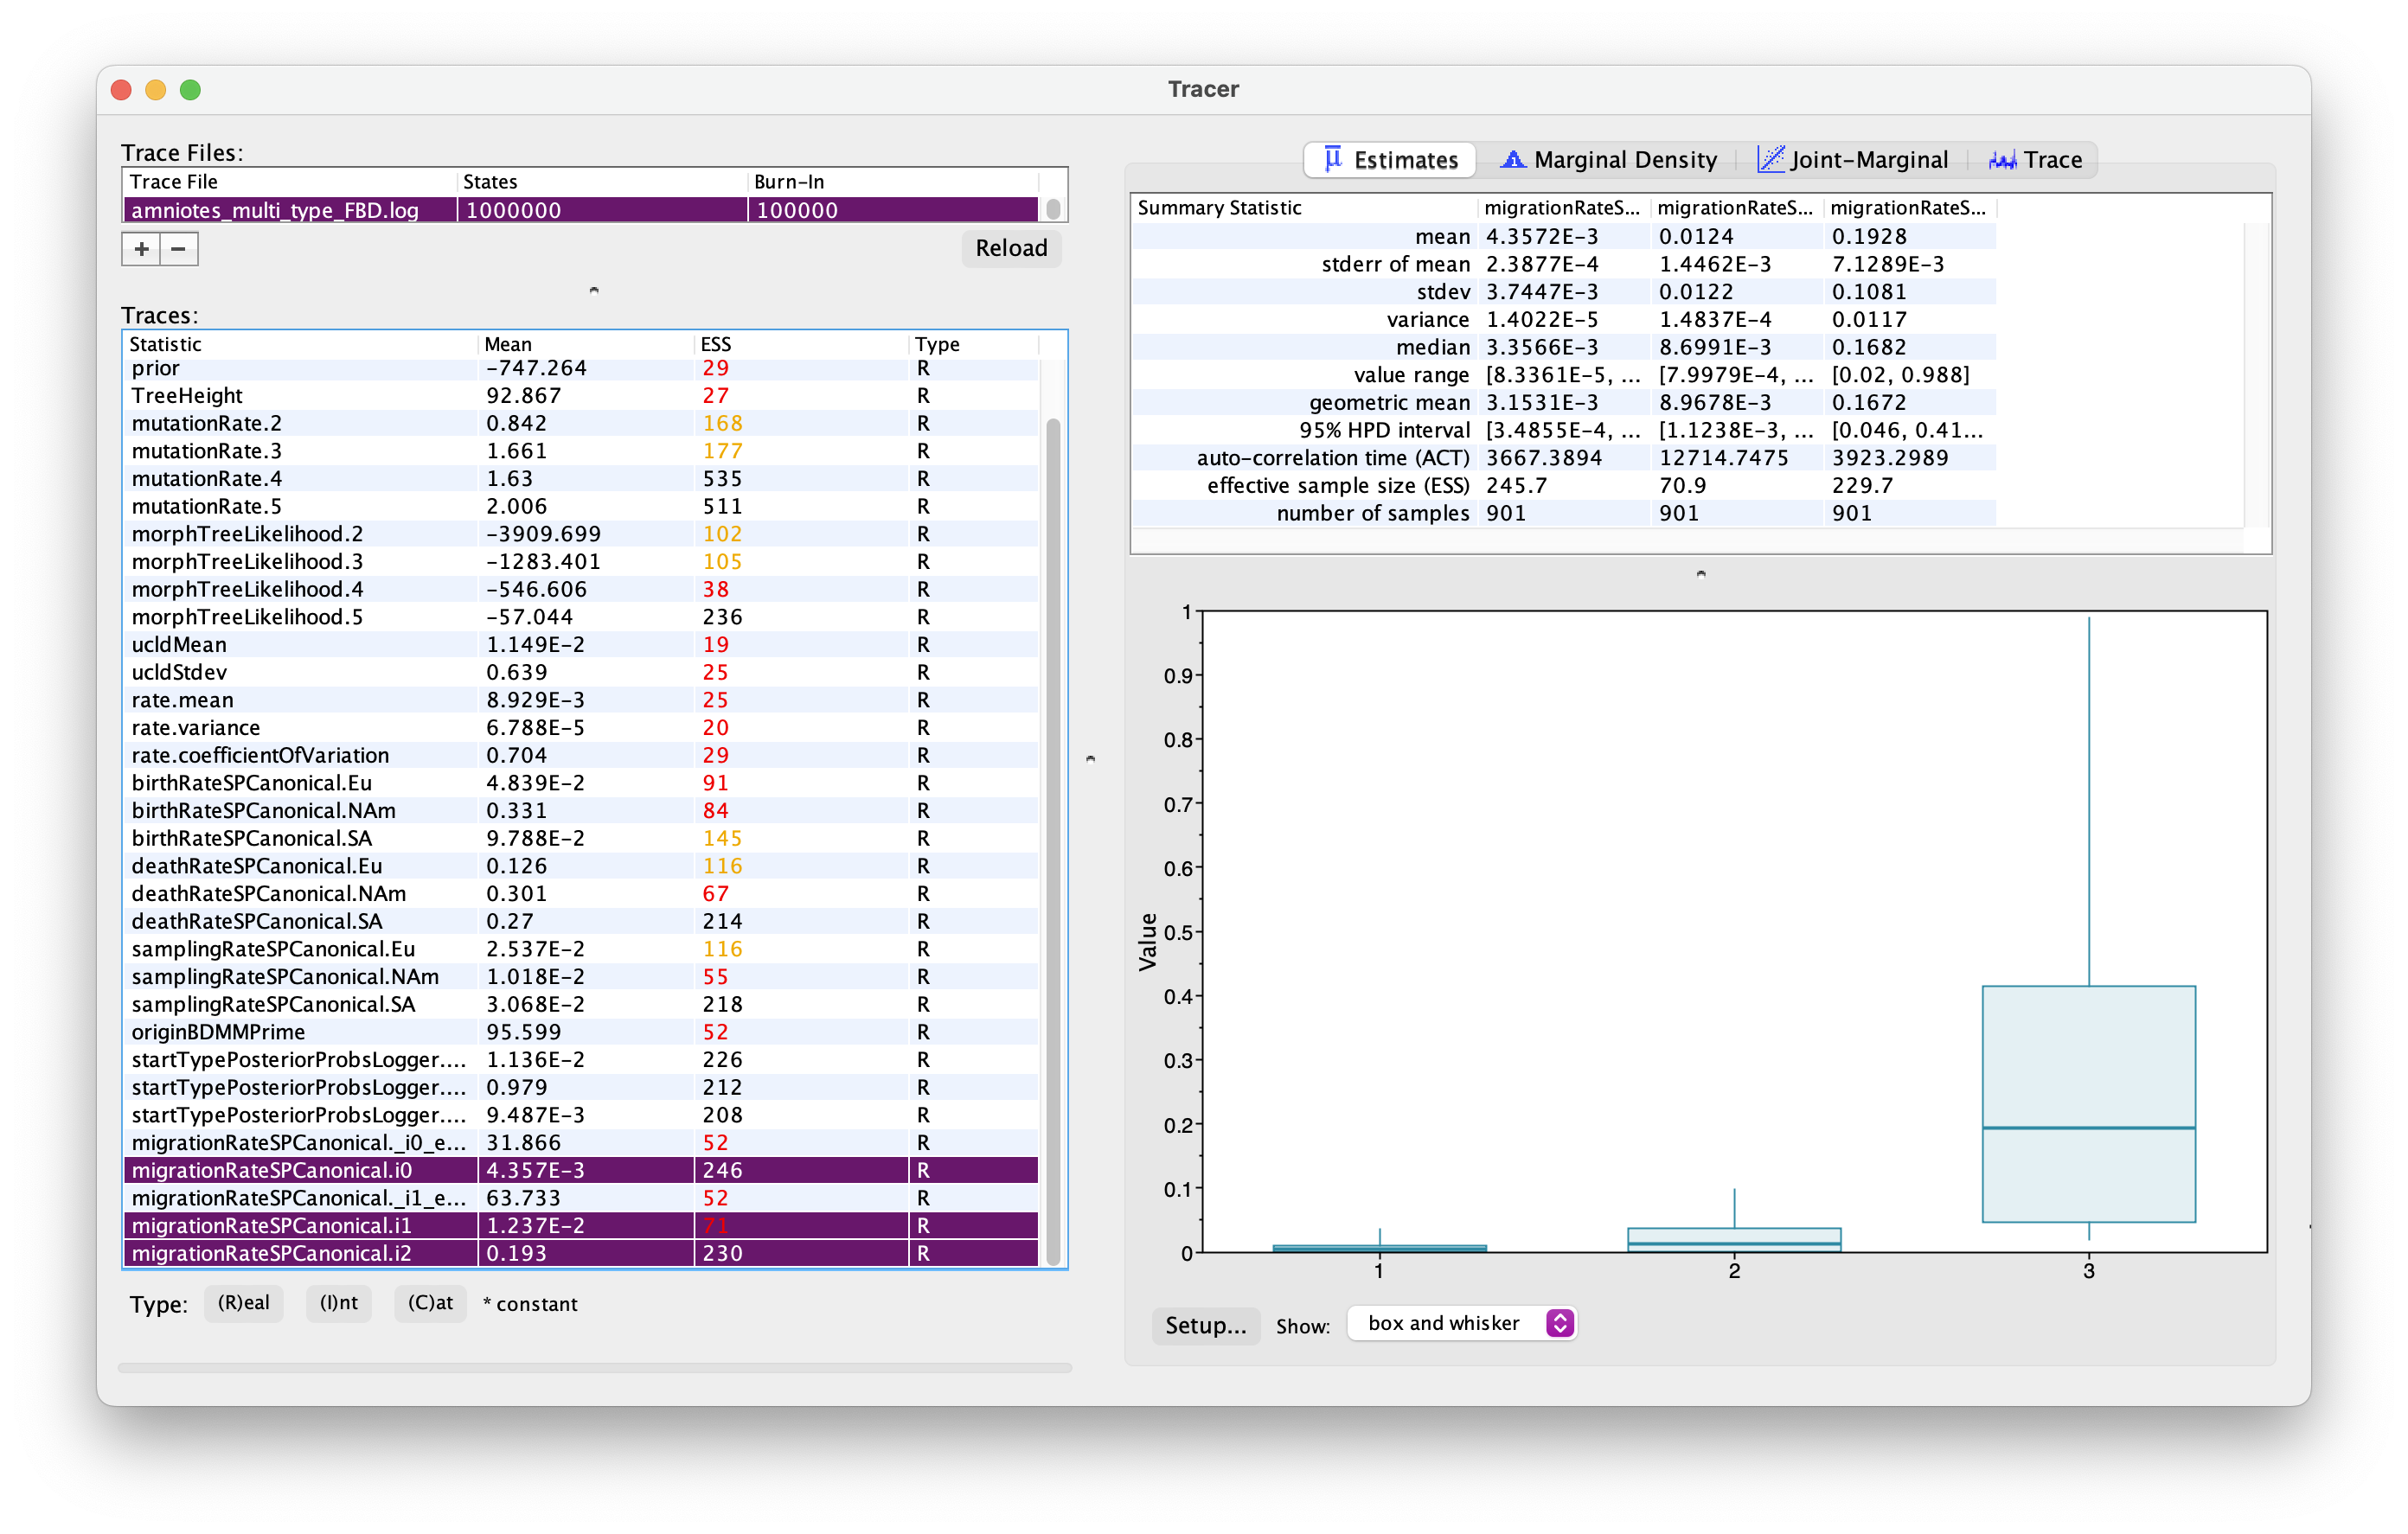Select morphTreeLikelihood.4 trace
2408x1534 pixels.
point(580,590)
